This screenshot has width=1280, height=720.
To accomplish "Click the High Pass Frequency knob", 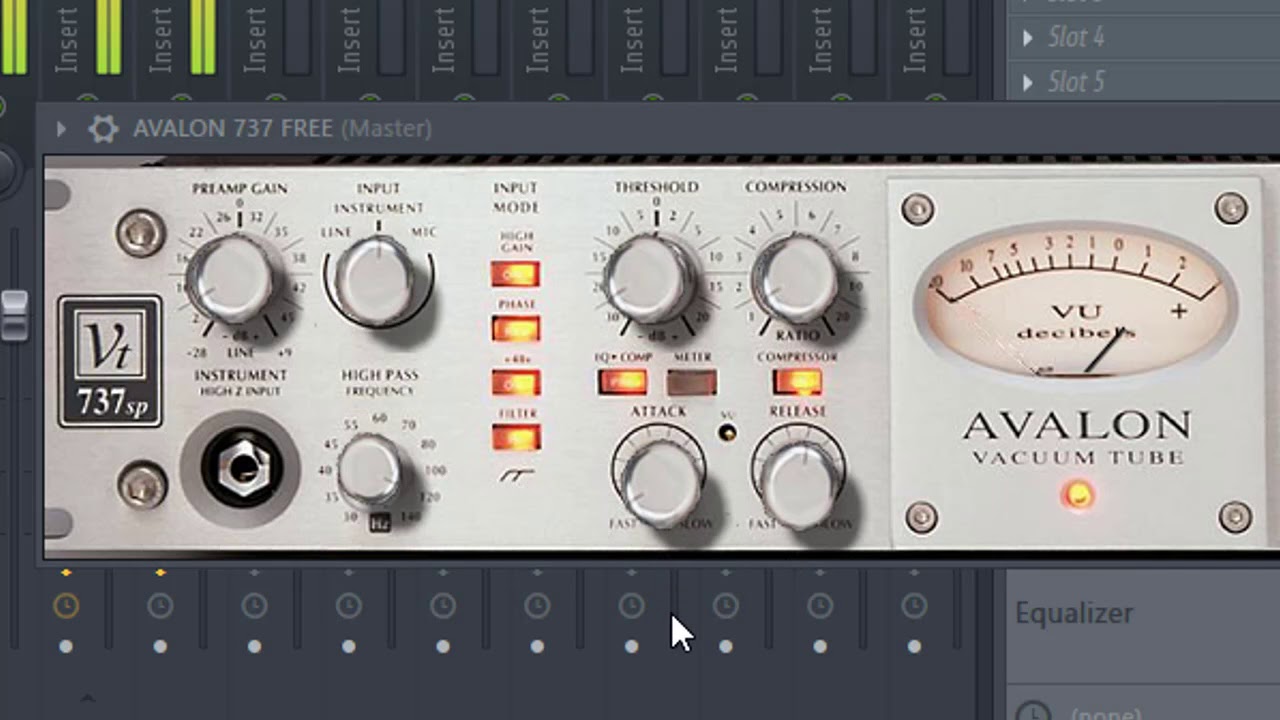I will click(x=369, y=470).
